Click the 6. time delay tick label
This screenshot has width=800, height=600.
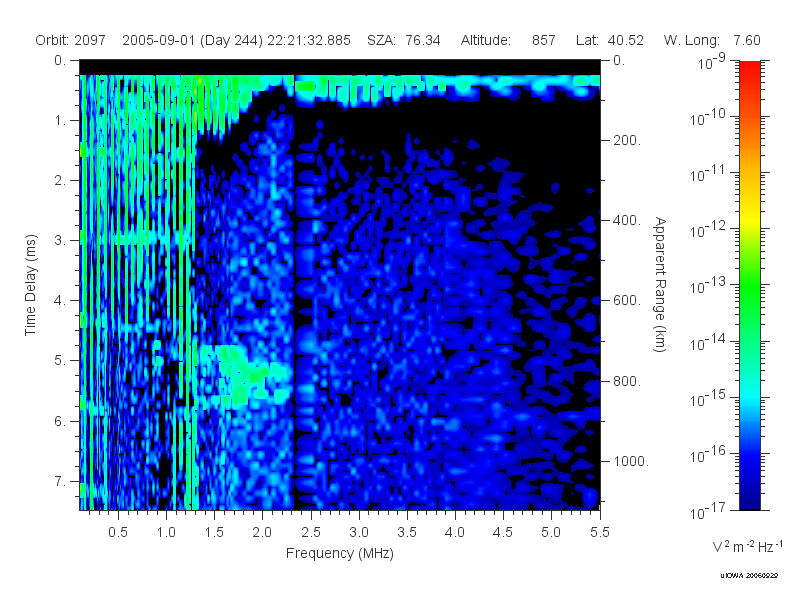(61, 421)
